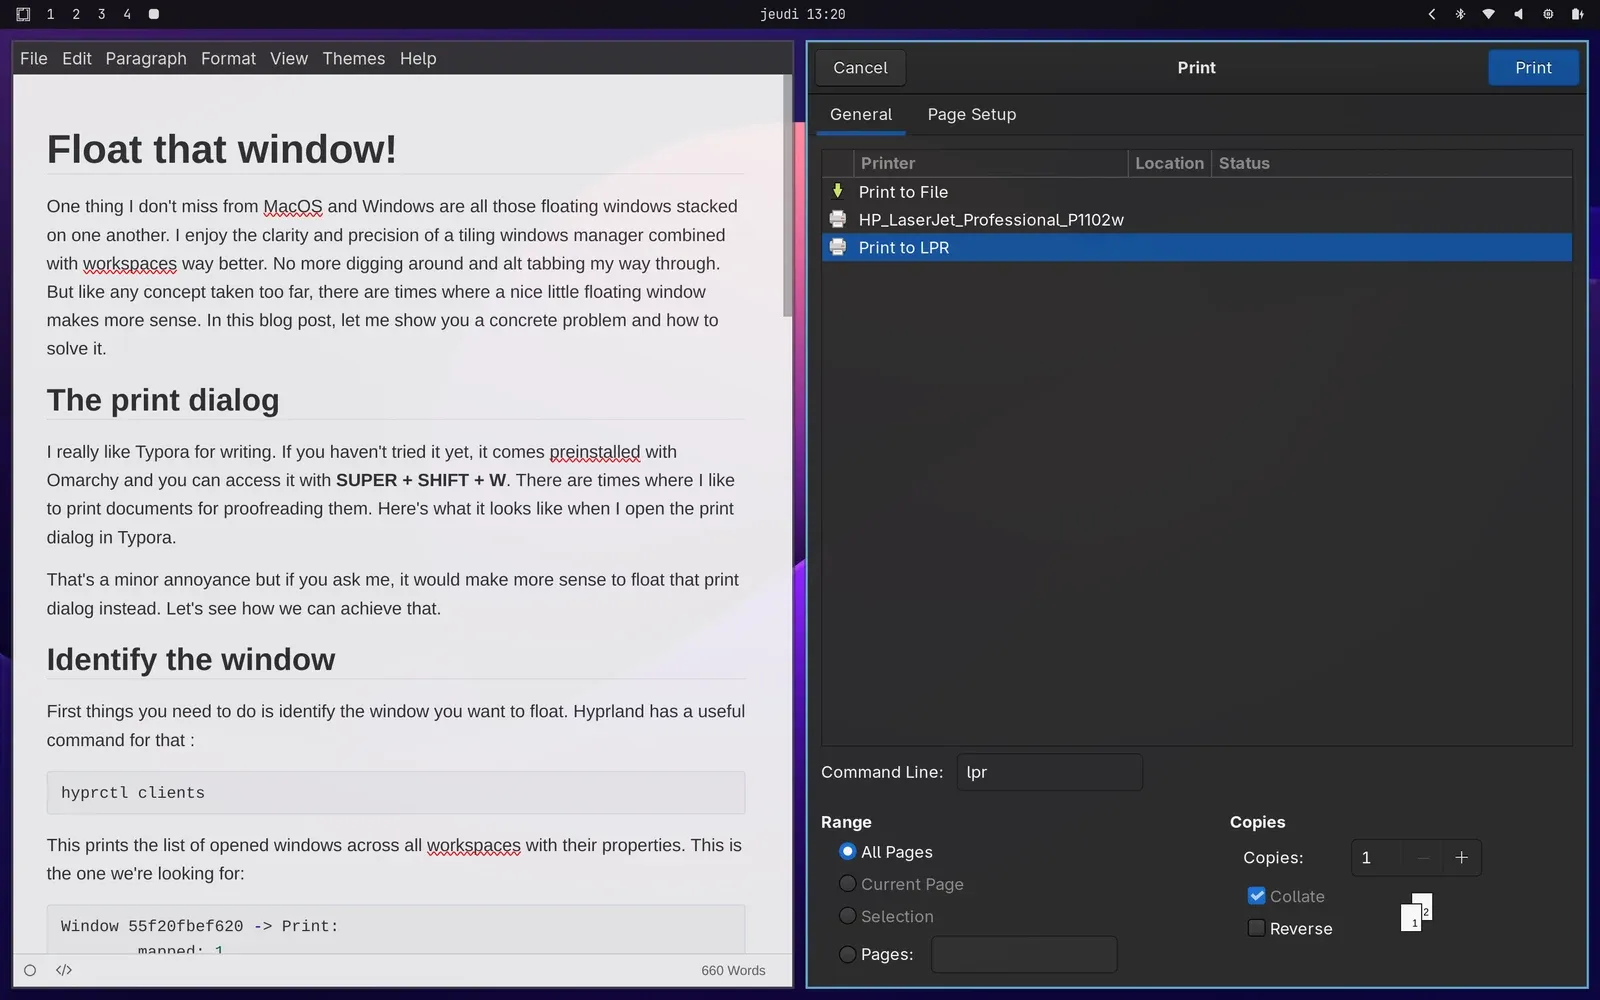This screenshot has height=1000, width=1600.
Task: Click the Print button
Action: click(1533, 67)
